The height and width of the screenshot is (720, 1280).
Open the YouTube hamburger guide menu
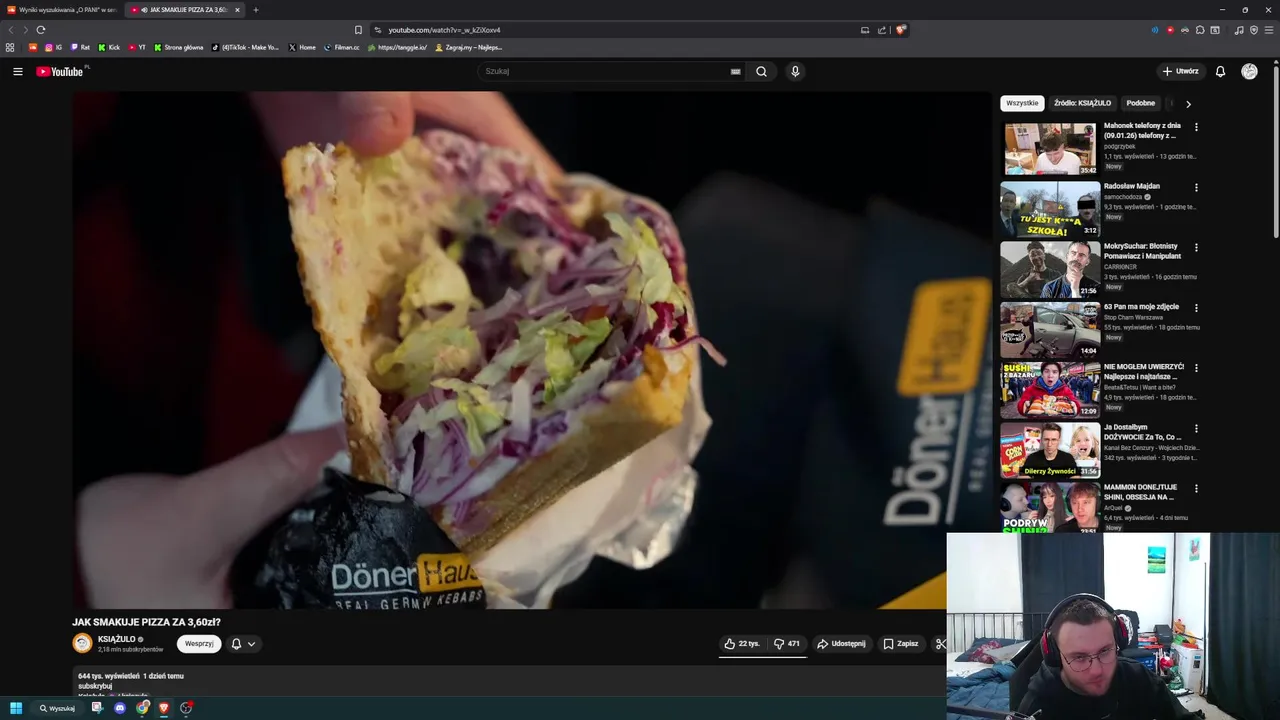(17, 71)
